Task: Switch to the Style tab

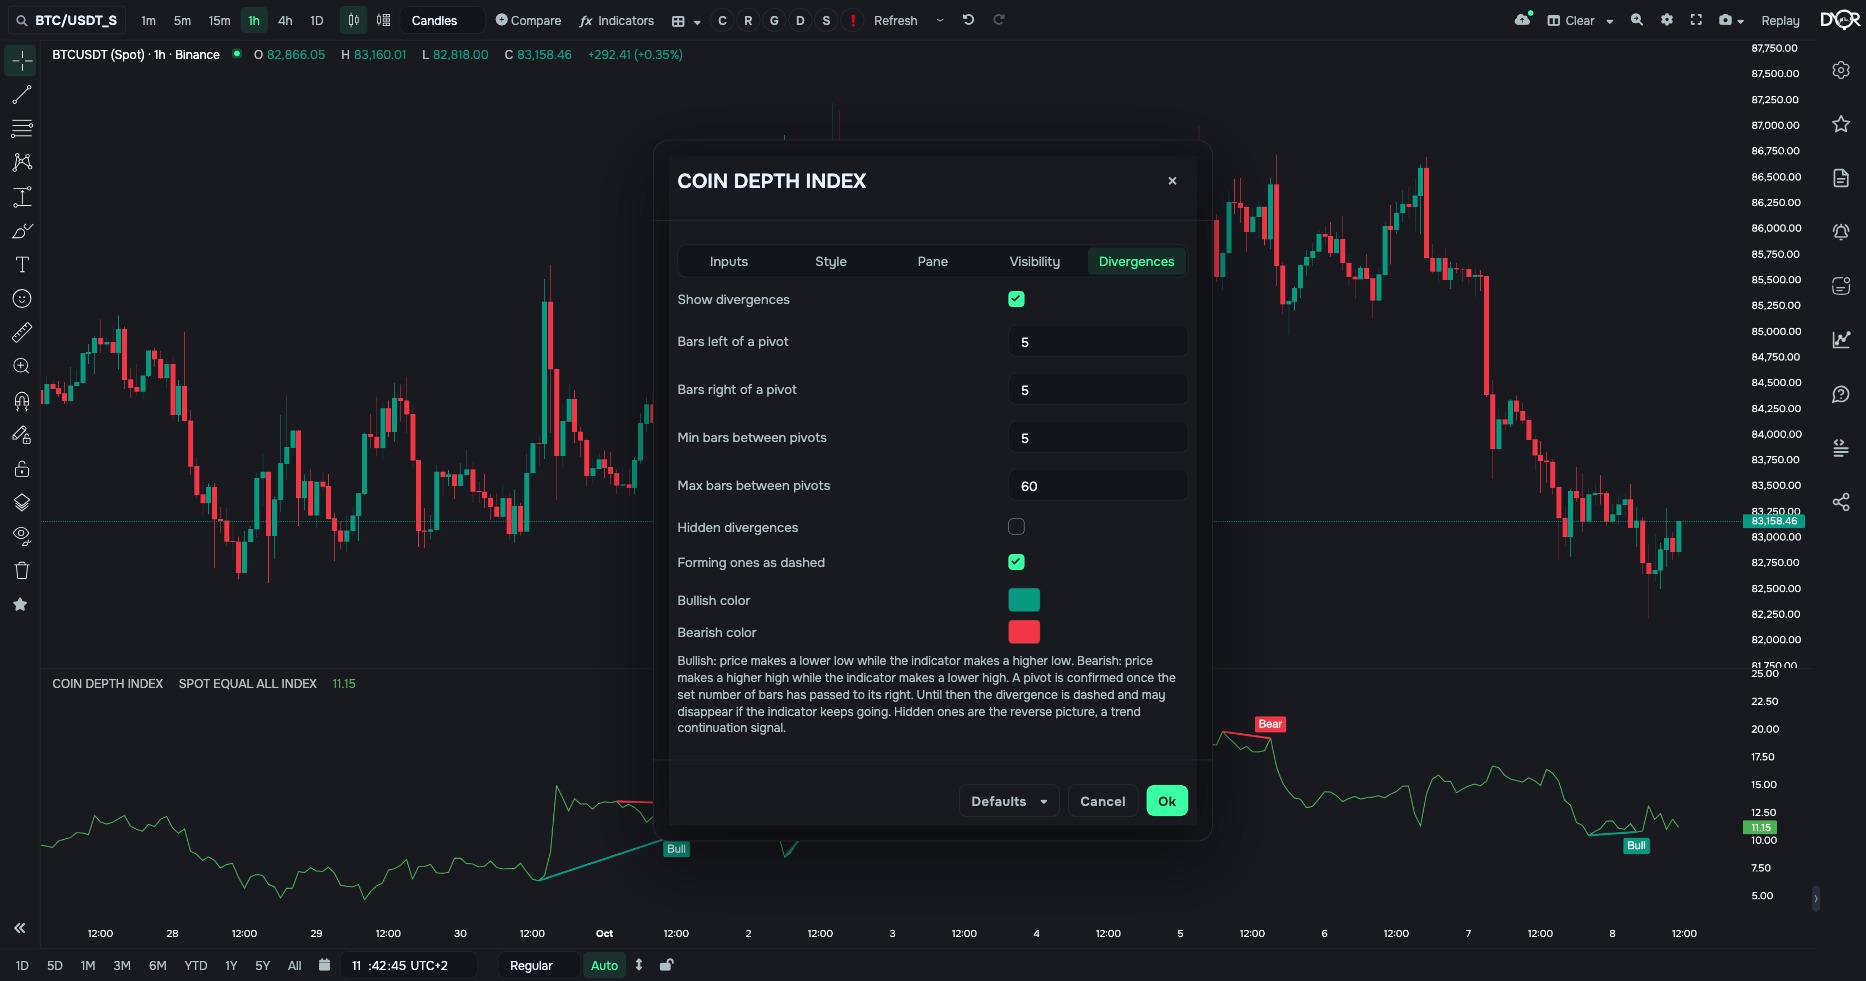Action: (x=831, y=261)
